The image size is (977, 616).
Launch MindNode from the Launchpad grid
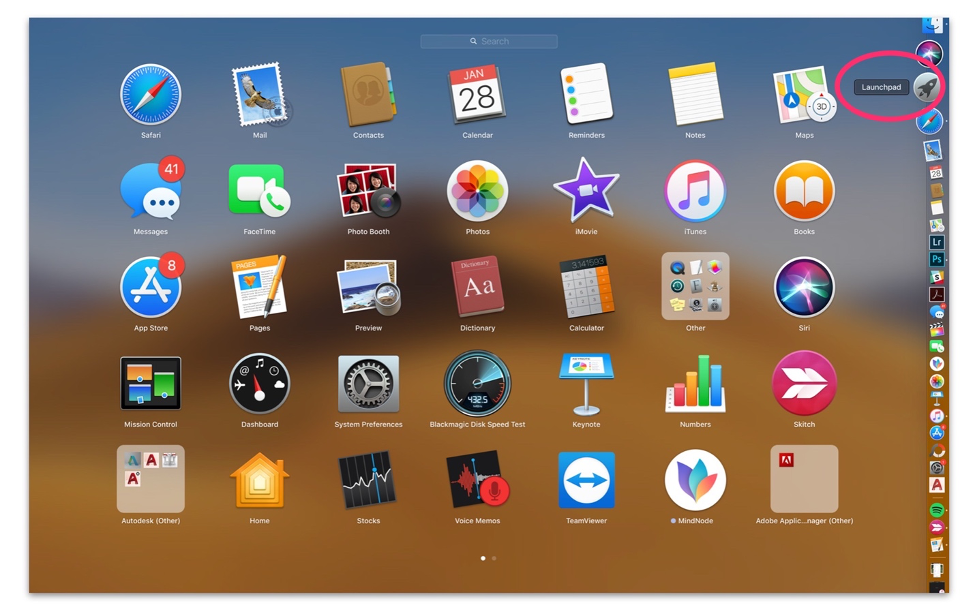point(695,480)
